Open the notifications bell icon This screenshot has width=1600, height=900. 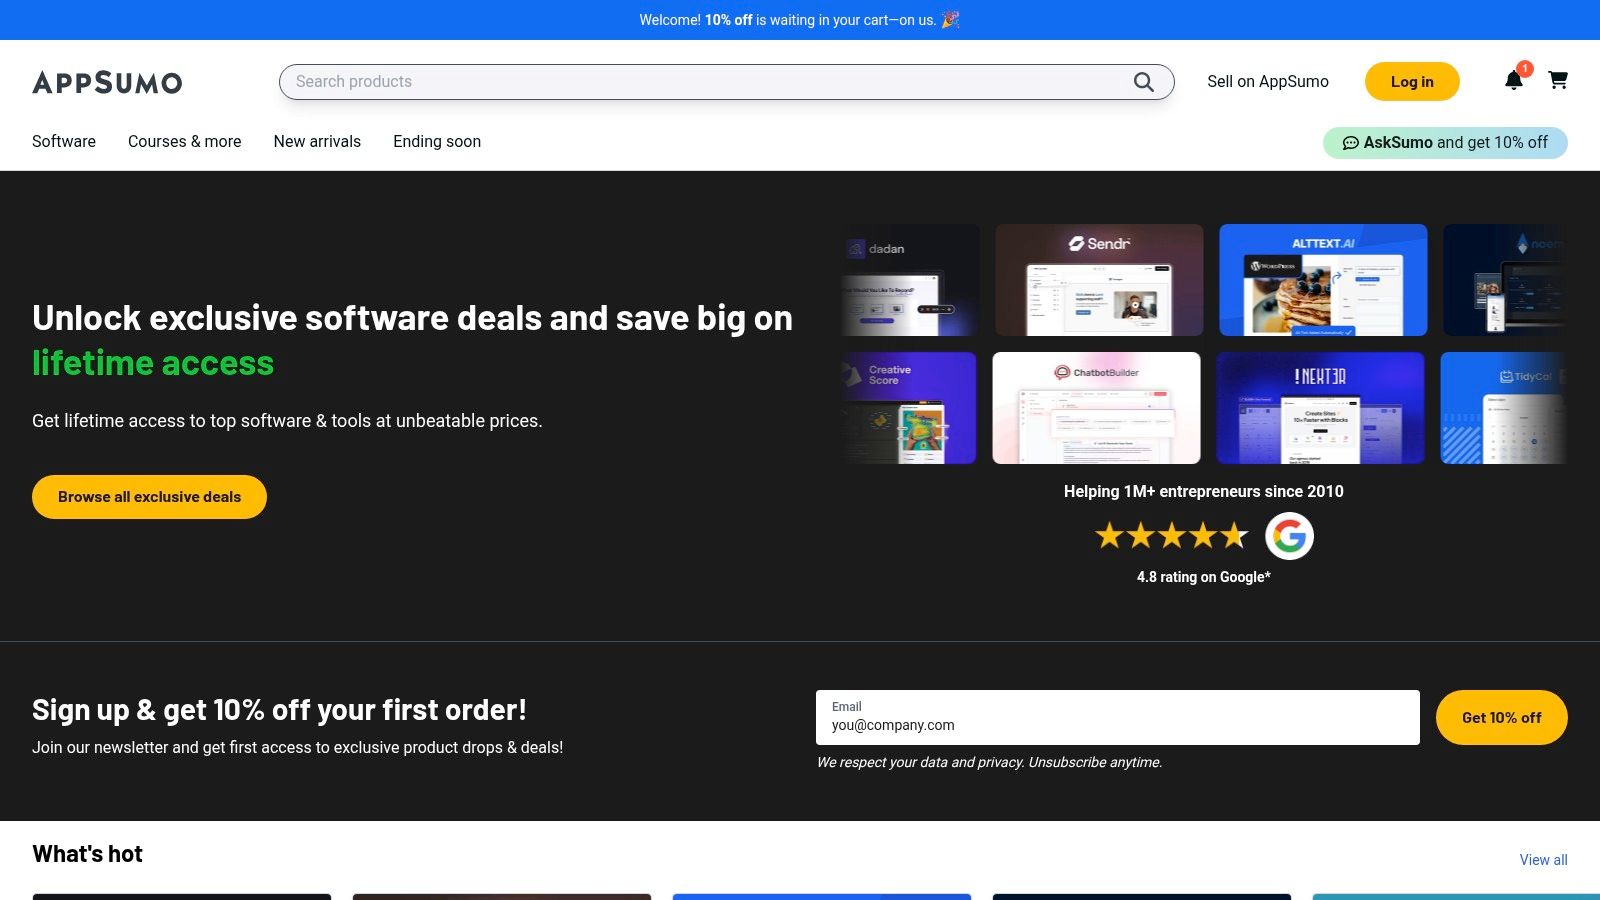[1514, 81]
